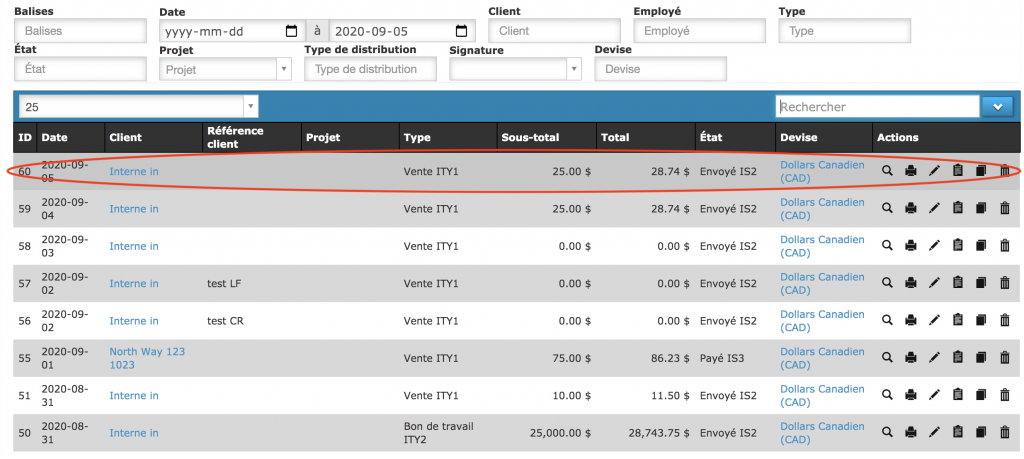Focus the Rechercher search field

(876, 106)
